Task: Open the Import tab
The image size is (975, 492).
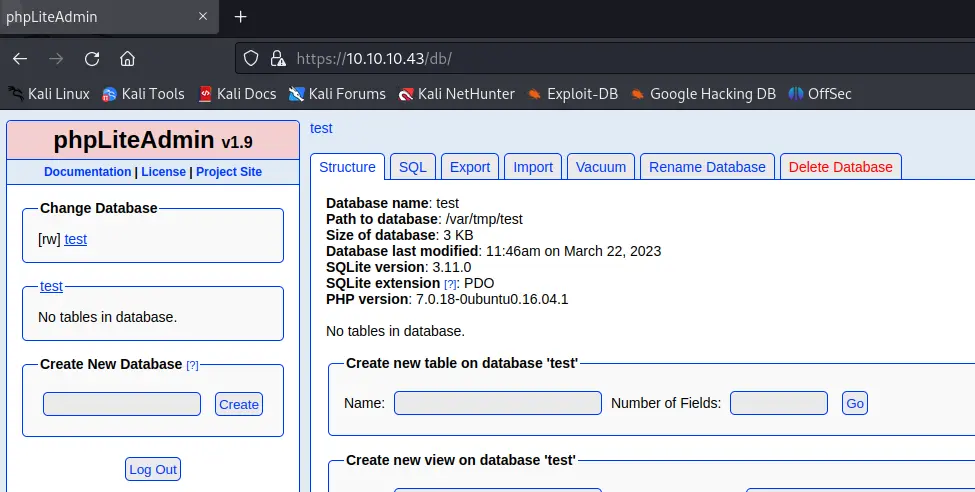Action: (533, 167)
